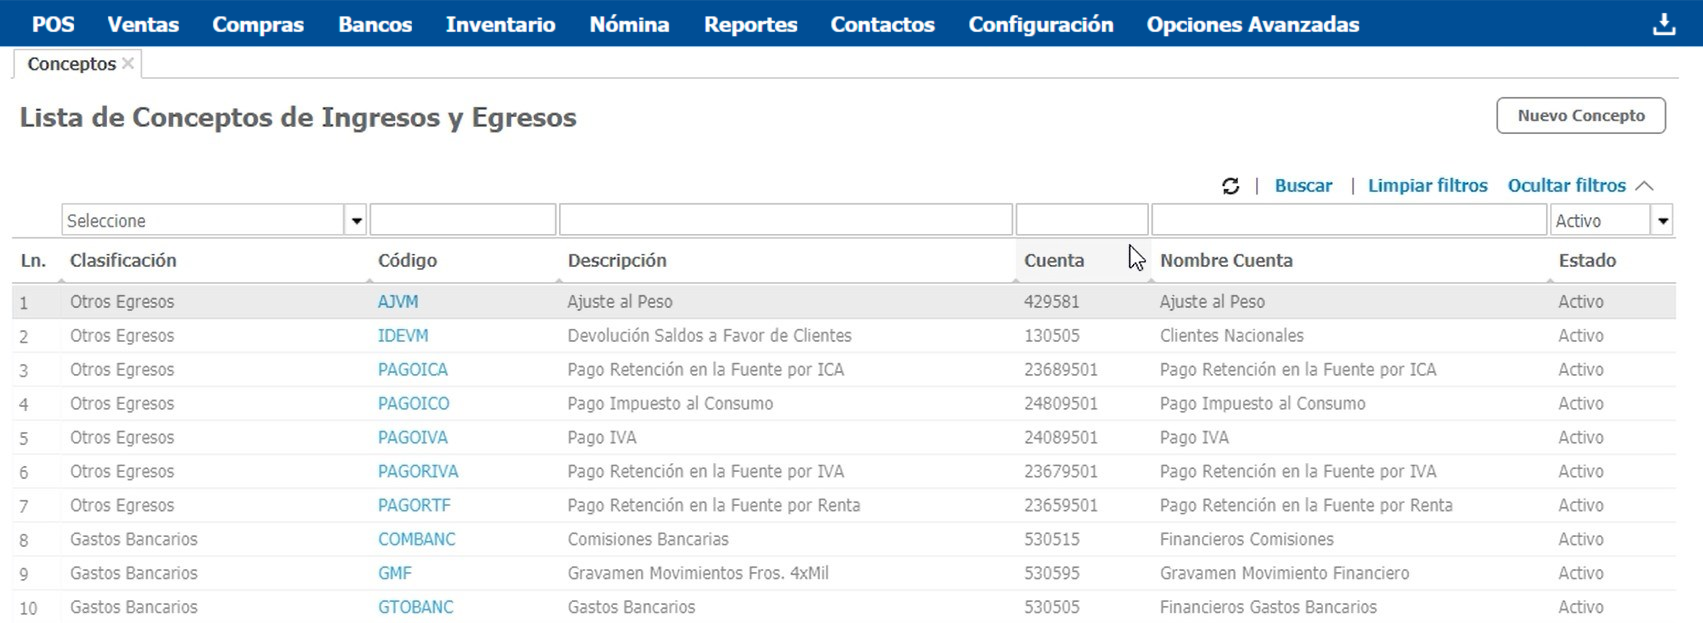Click the Nombre Cuenta filter field

[1348, 220]
